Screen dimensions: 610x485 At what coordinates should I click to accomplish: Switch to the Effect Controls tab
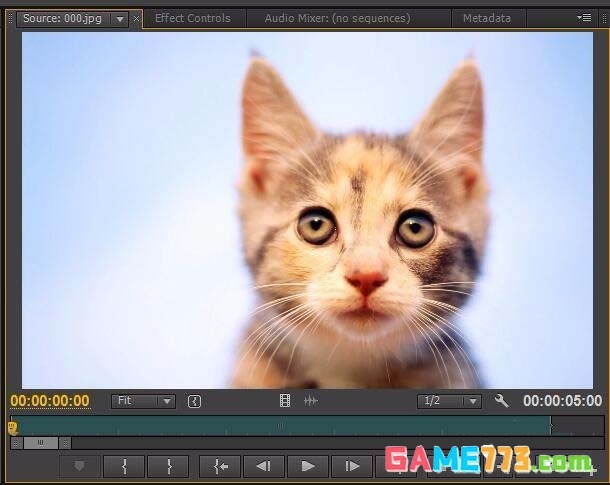coord(193,18)
